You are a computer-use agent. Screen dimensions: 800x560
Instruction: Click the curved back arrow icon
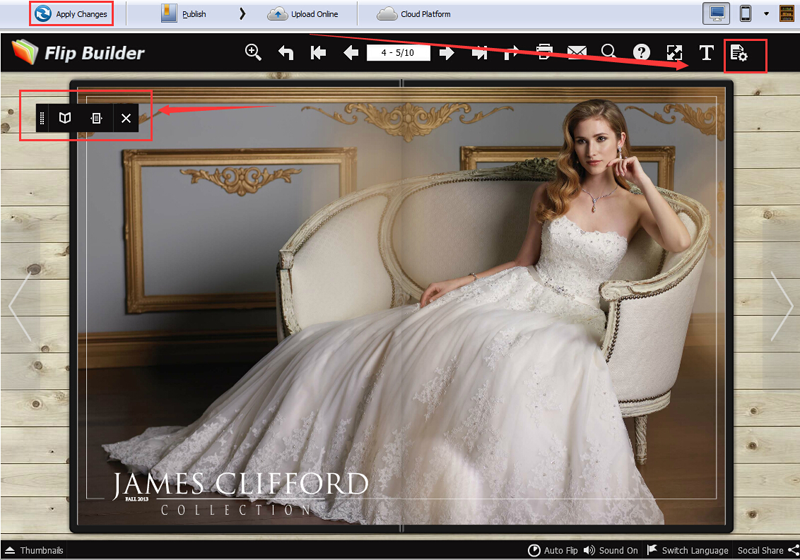pyautogui.click(x=286, y=52)
